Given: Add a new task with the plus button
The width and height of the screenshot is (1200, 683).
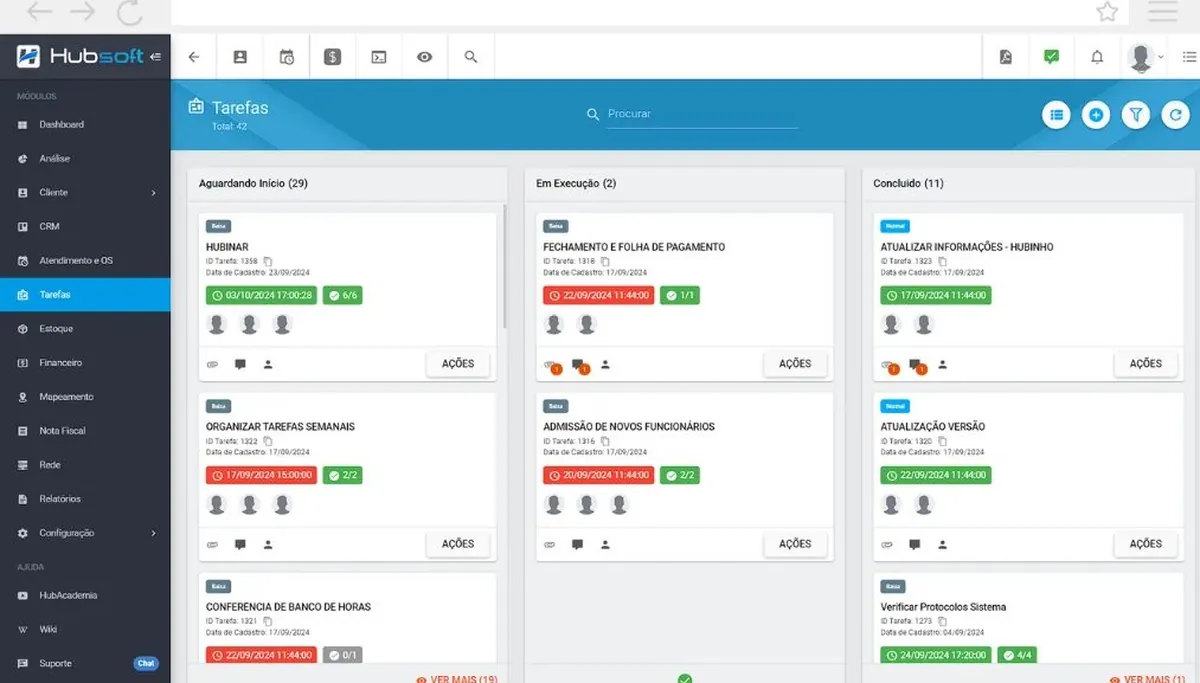Looking at the screenshot, I should pyautogui.click(x=1096, y=115).
